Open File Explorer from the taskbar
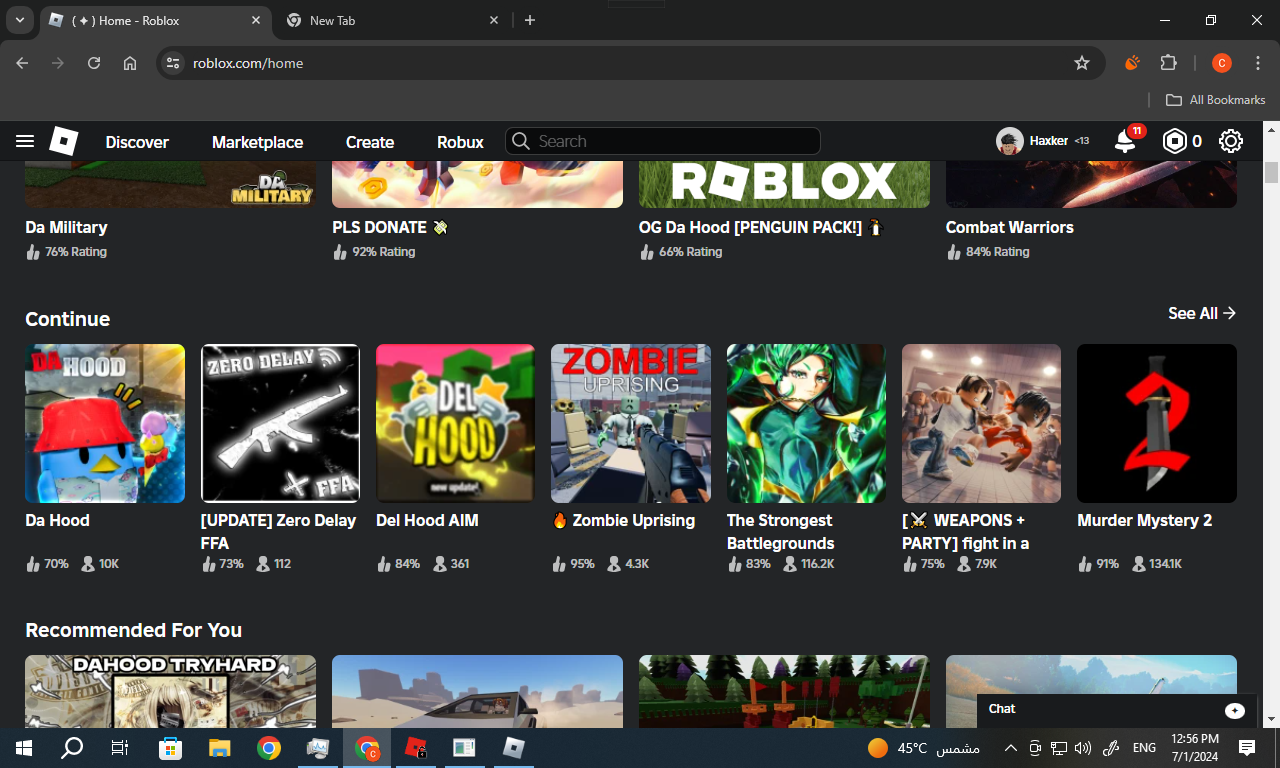1280x768 pixels. click(x=219, y=747)
